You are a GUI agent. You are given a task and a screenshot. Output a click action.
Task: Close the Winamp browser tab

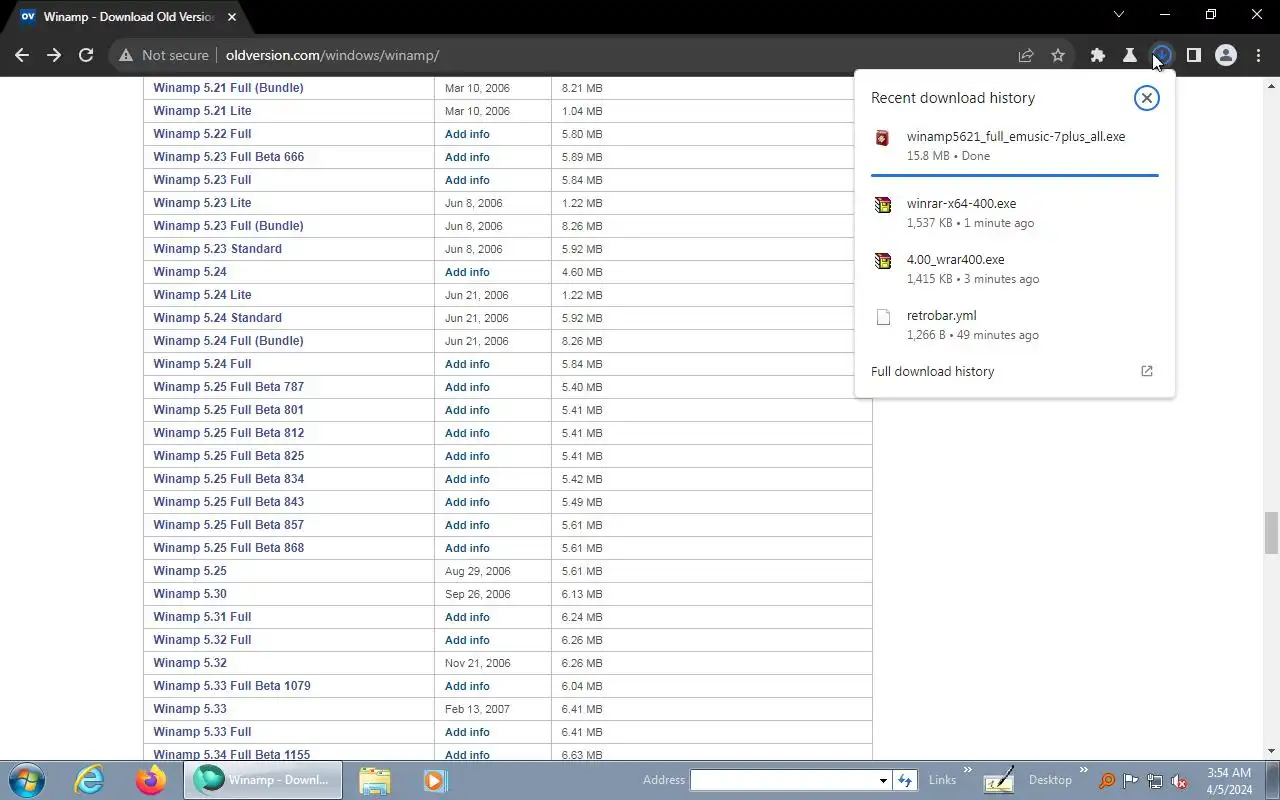[233, 17]
